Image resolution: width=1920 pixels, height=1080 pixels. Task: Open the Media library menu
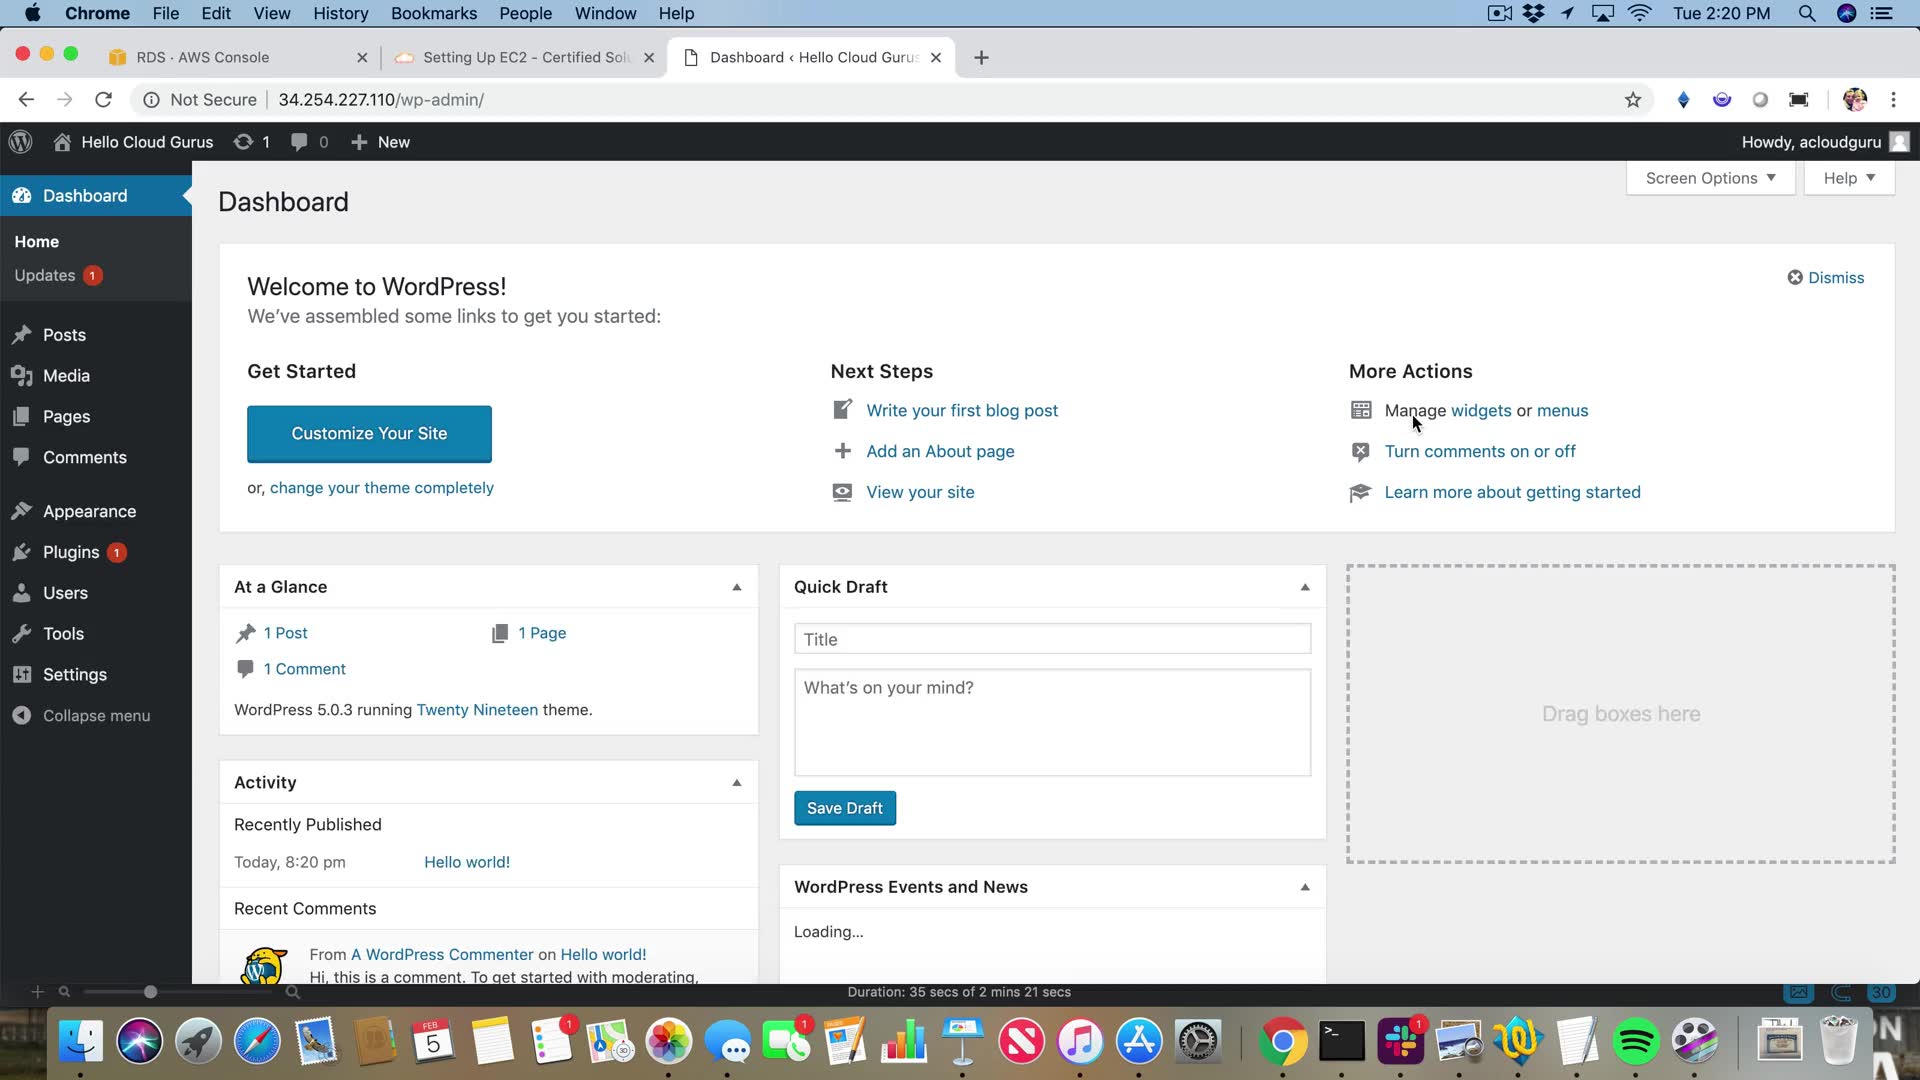point(66,376)
